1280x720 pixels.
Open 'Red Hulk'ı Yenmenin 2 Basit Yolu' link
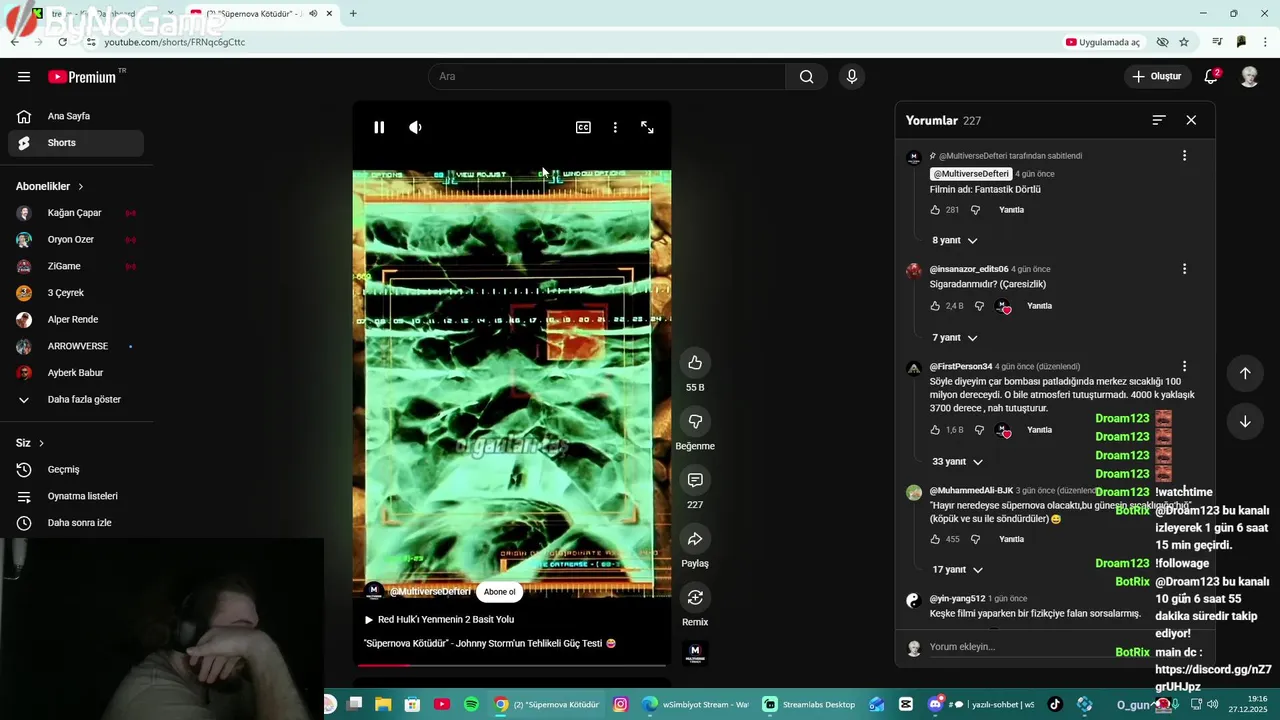pyautogui.click(x=440, y=620)
